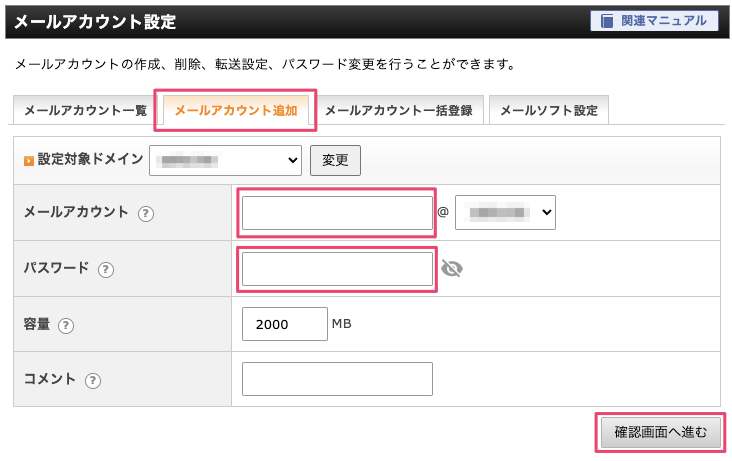
Task: Toggle password visibility eye icon
Action: [451, 269]
